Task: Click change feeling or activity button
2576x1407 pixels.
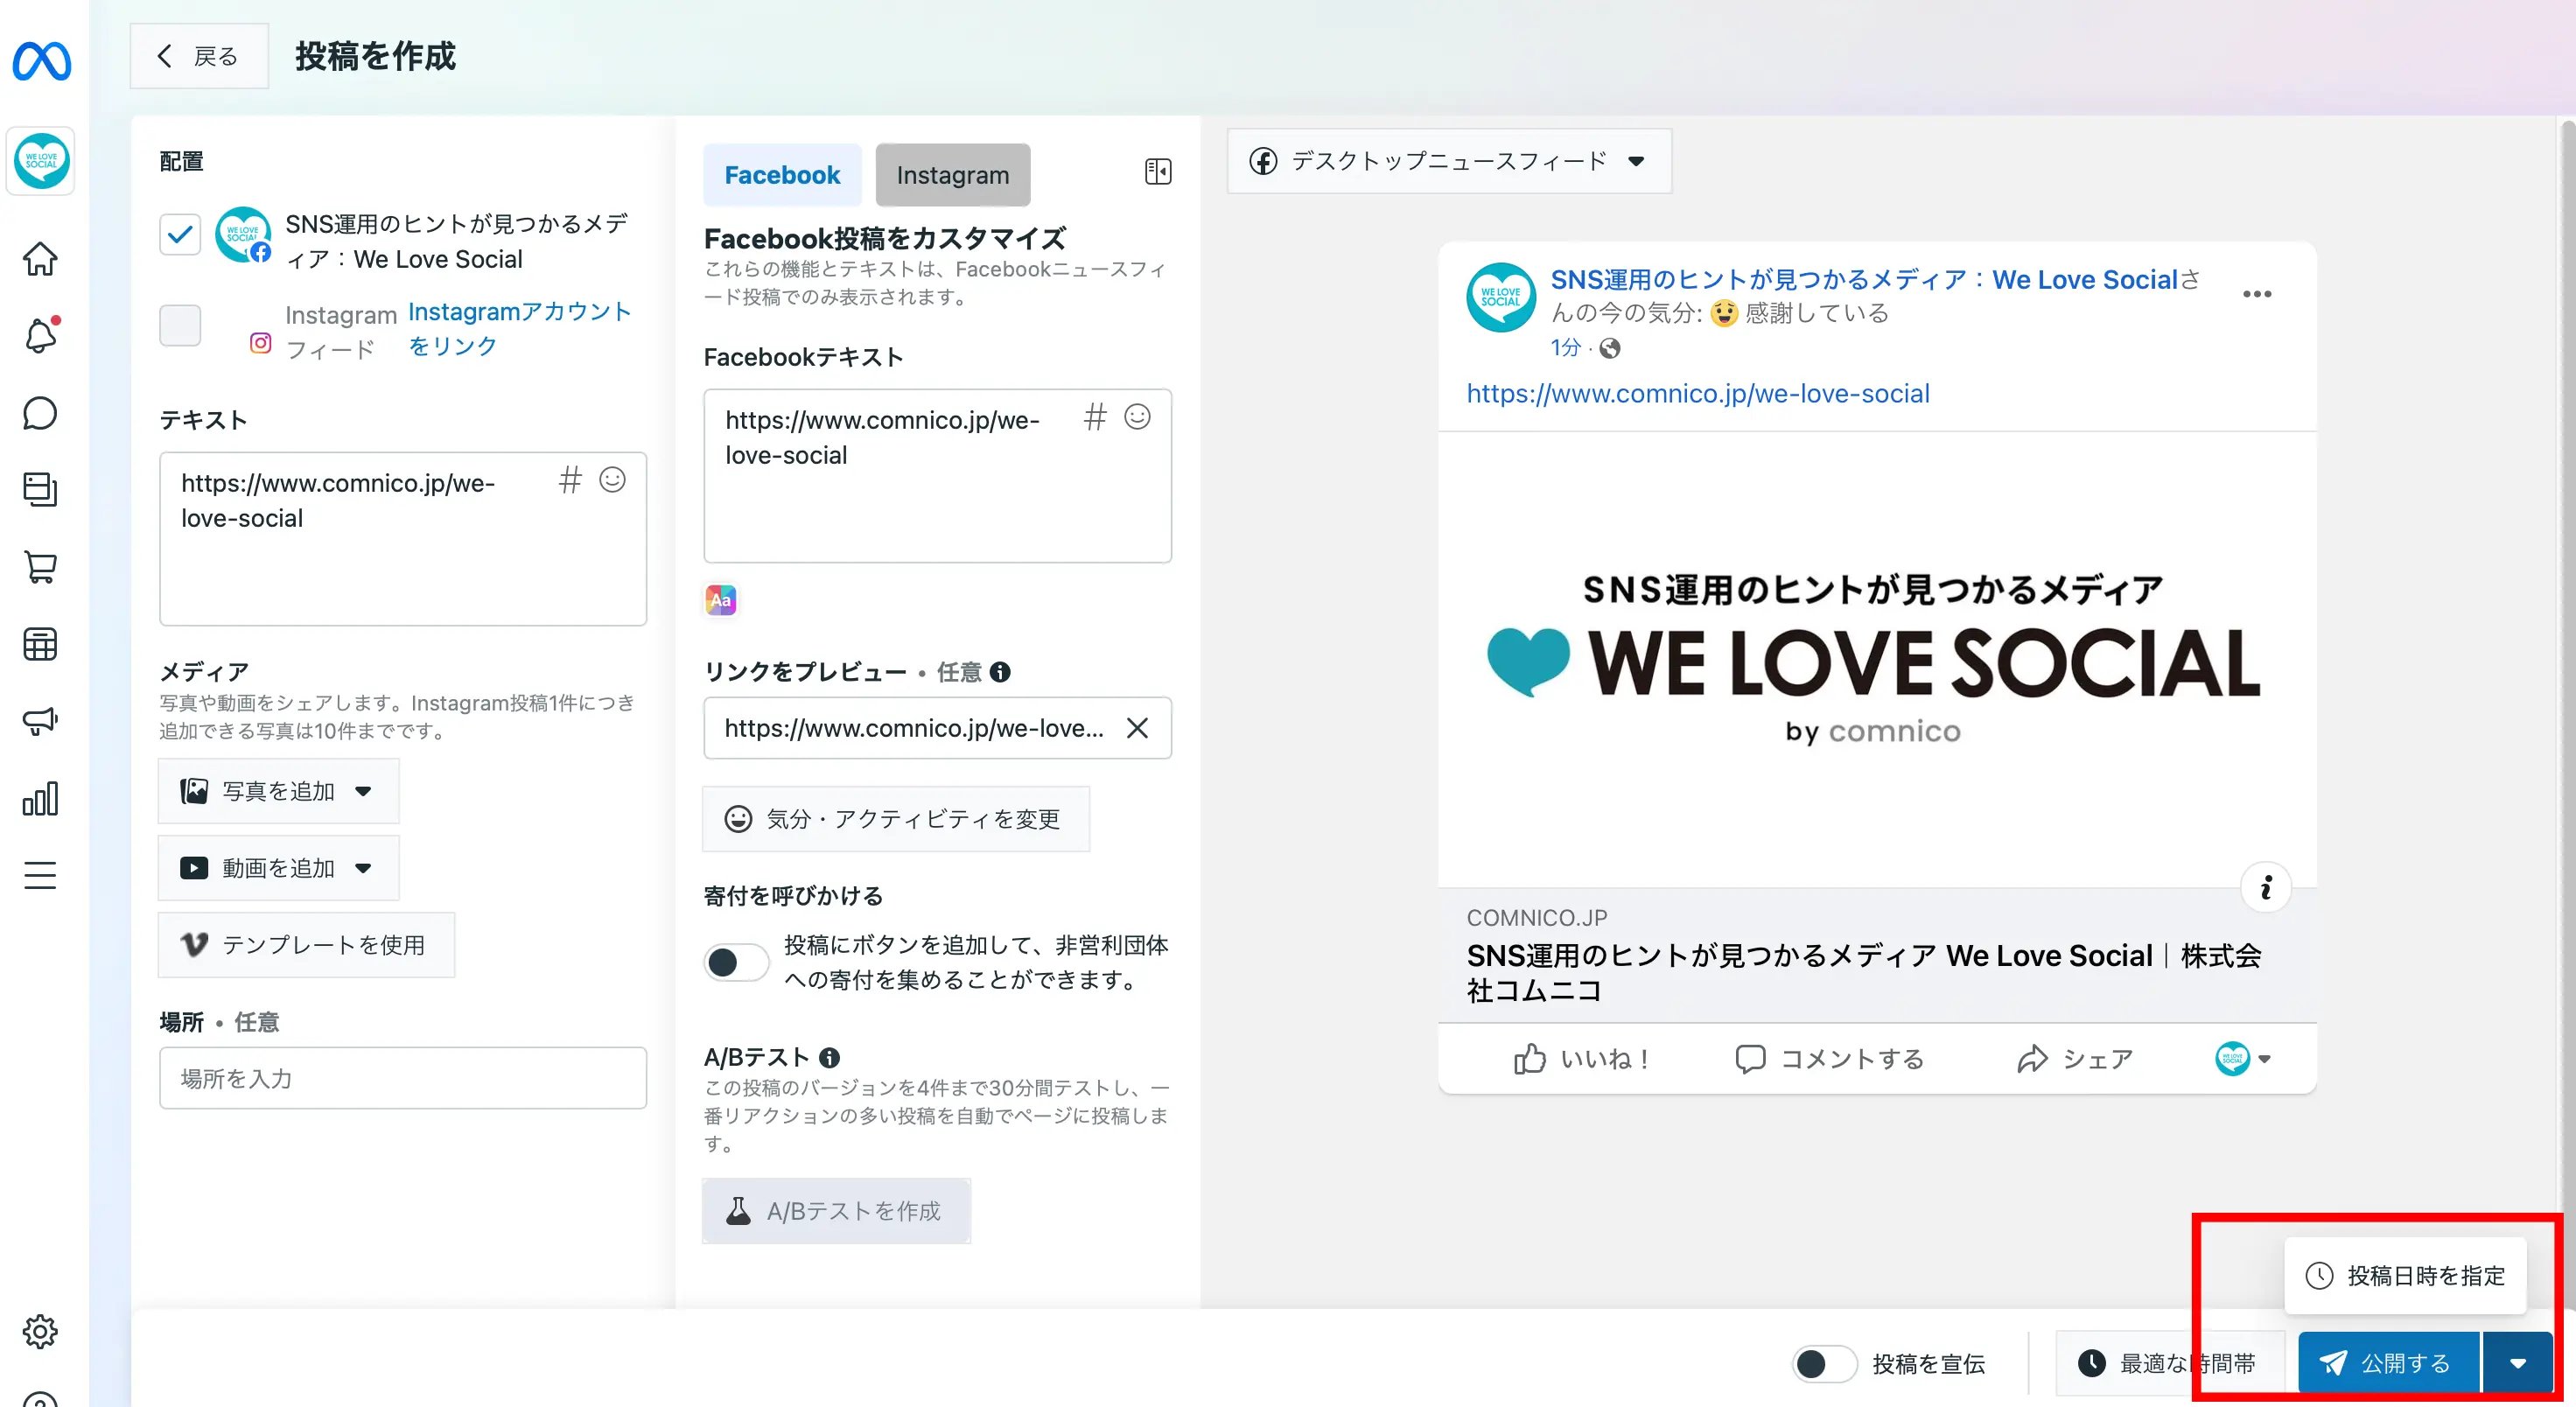Action: 896,819
